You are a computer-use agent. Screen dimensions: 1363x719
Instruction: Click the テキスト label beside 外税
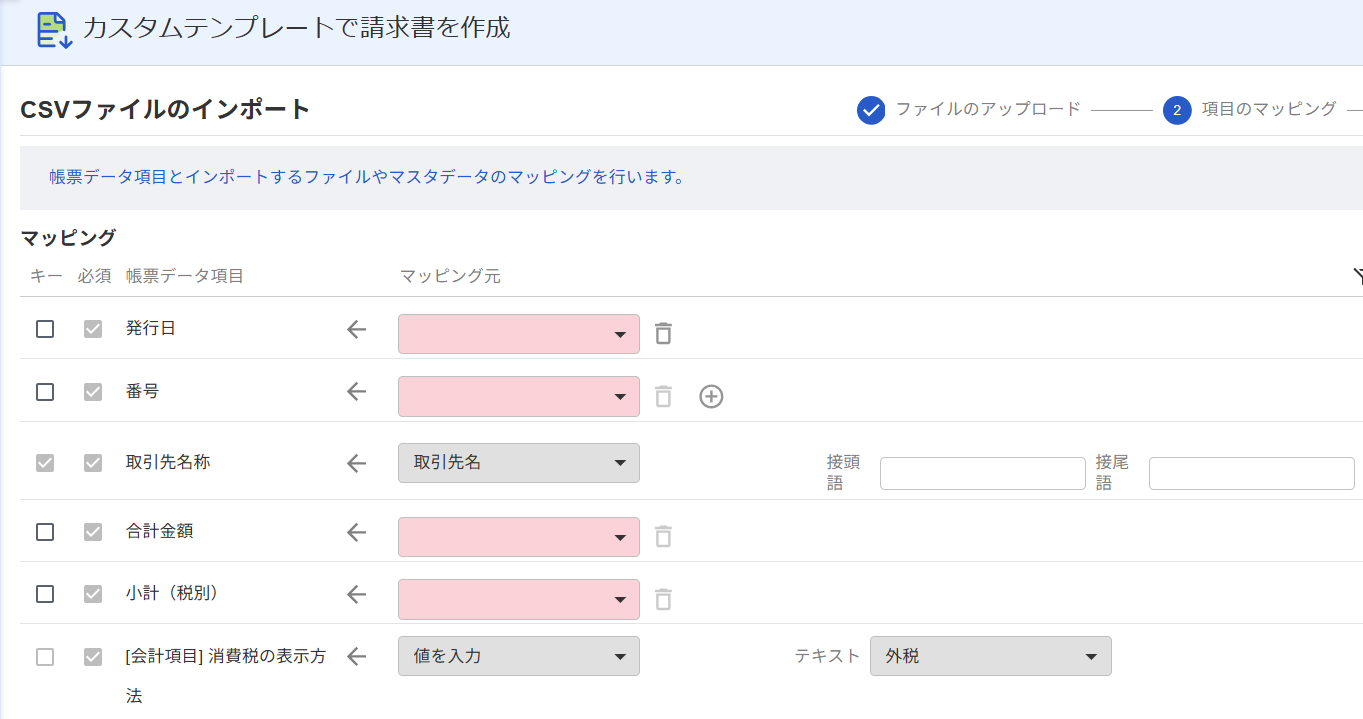click(x=827, y=656)
